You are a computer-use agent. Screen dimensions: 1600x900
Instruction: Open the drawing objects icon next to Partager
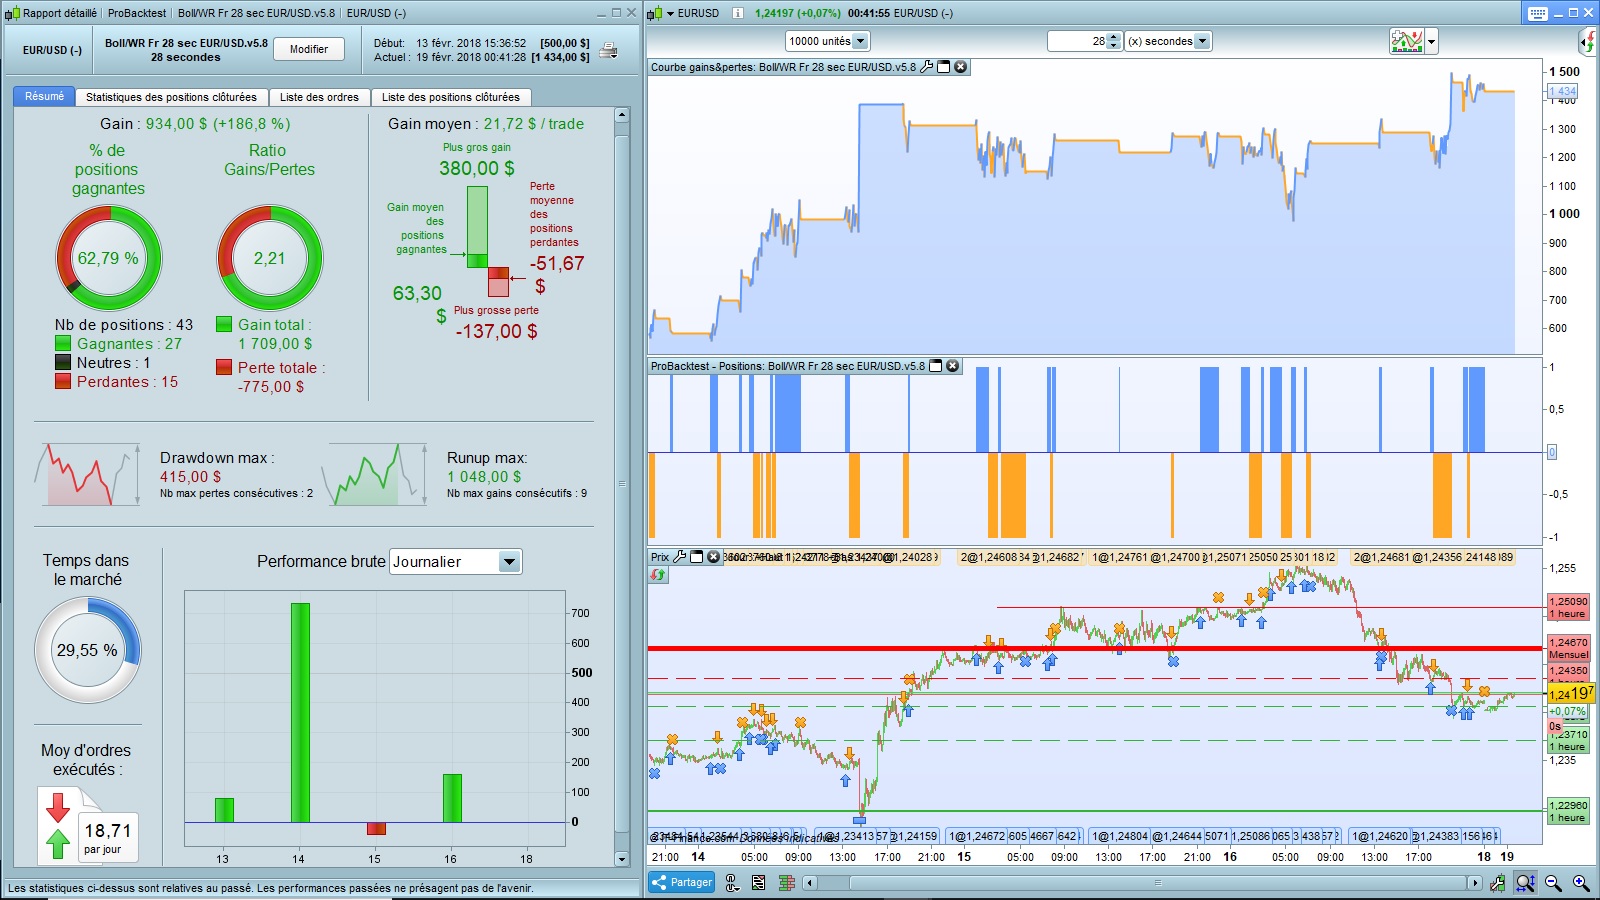pos(732,882)
